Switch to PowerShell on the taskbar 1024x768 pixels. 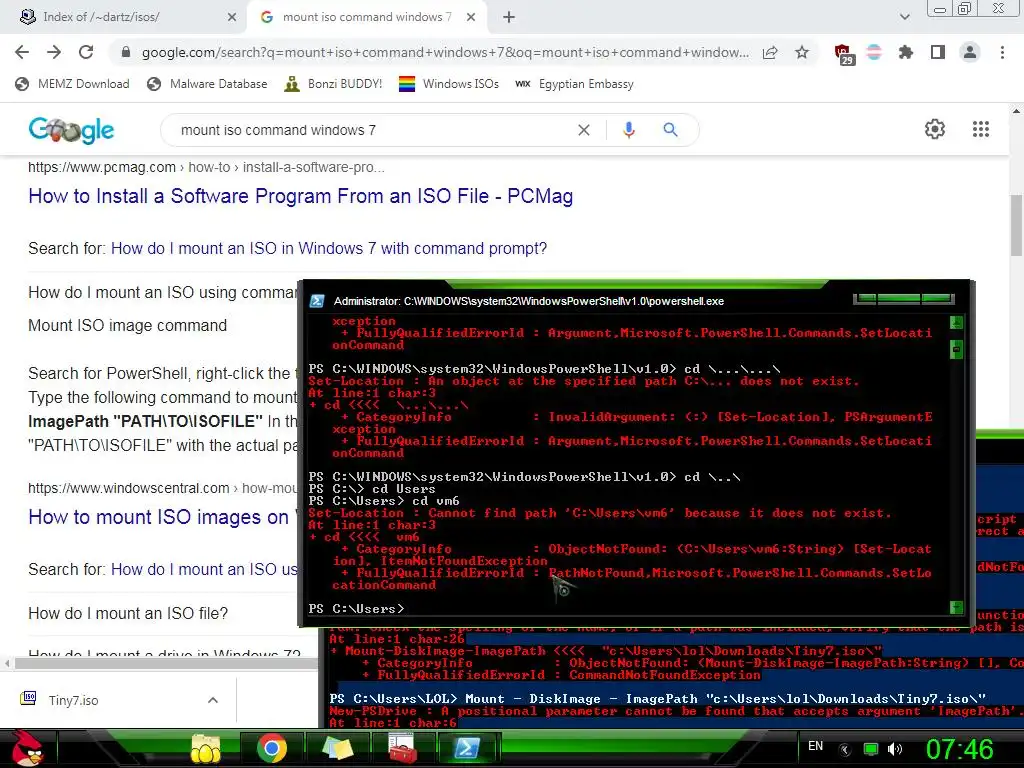[x=467, y=748]
